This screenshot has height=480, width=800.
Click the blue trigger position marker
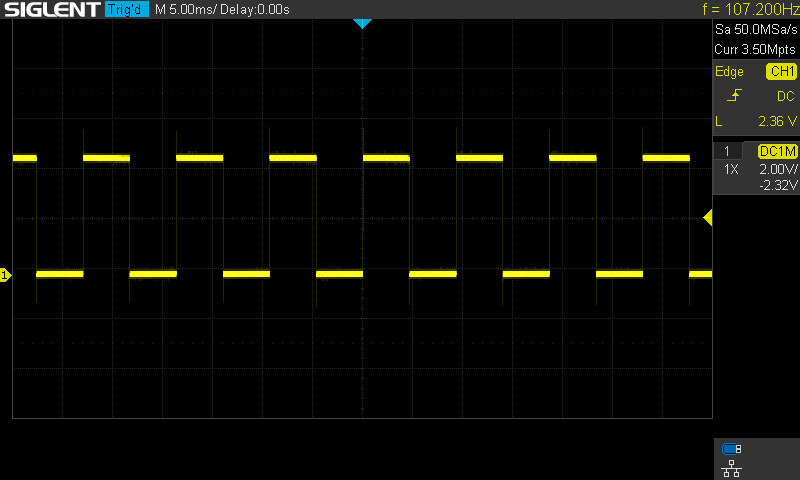pyautogui.click(x=362, y=23)
